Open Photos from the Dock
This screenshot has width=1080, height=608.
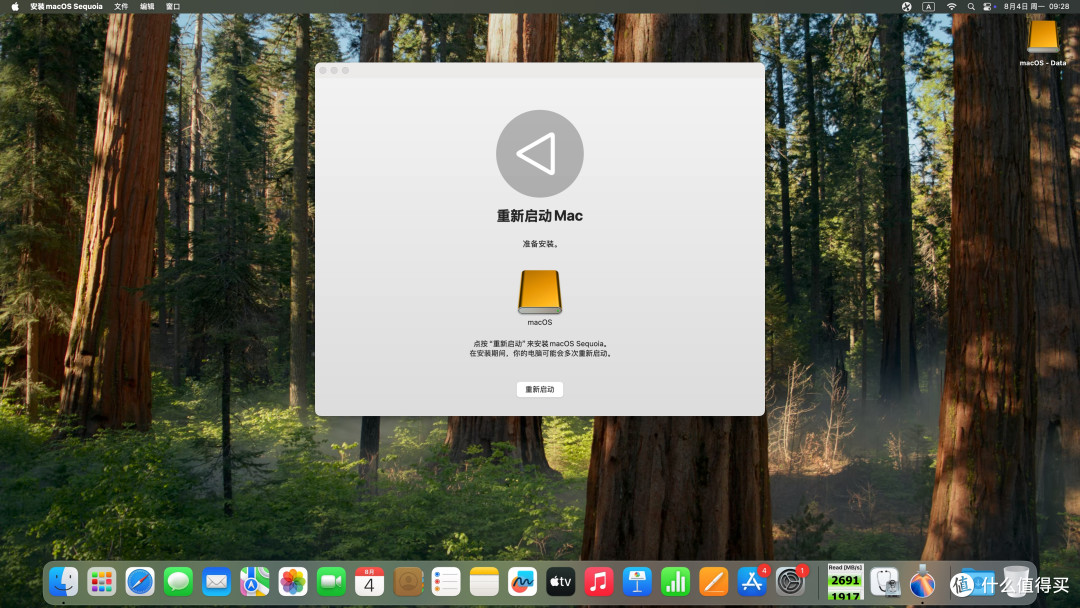[293, 582]
